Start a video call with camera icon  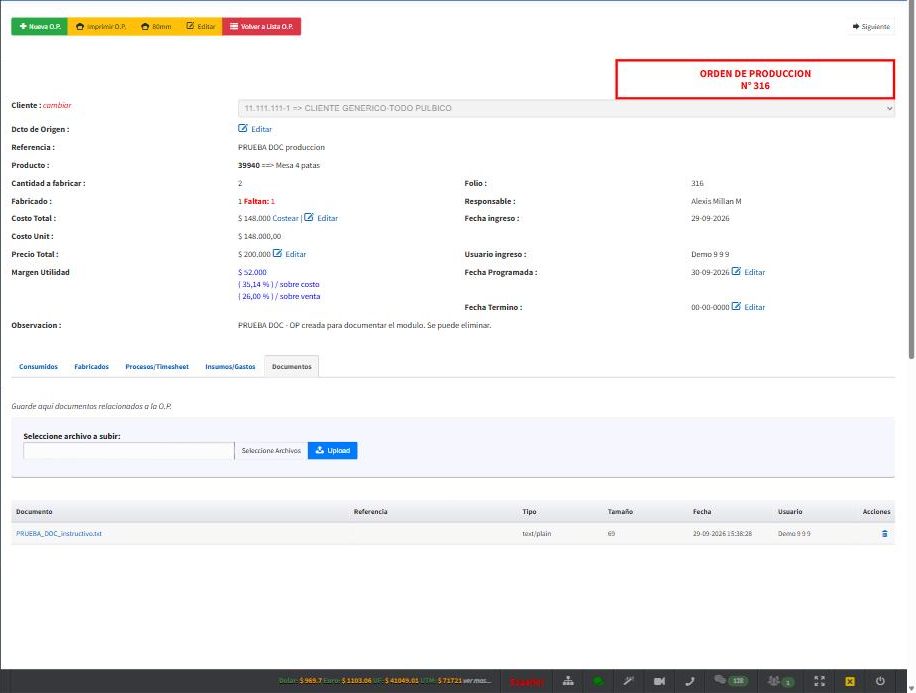click(659, 681)
